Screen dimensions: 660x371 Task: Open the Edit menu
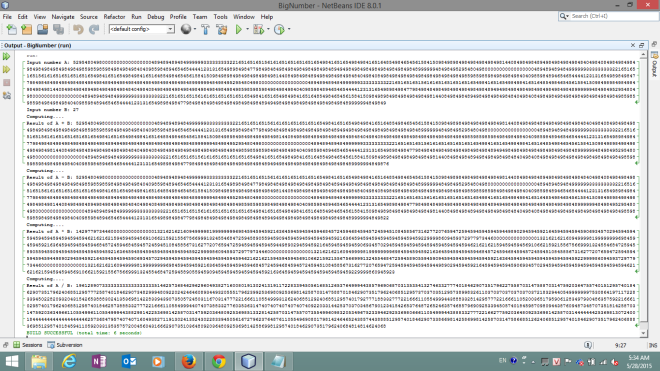(22, 17)
